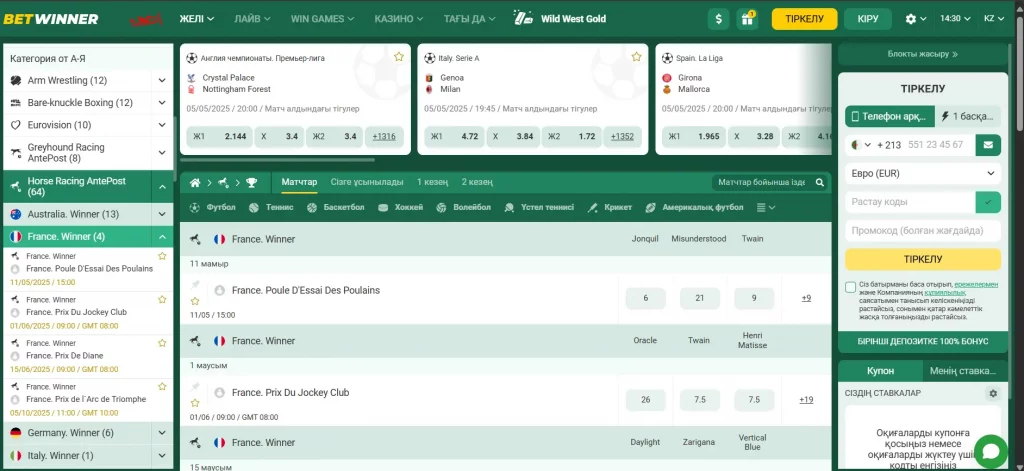The width and height of the screenshot is (1024, 471).
Task: Click the match search input field
Action: tap(762, 183)
